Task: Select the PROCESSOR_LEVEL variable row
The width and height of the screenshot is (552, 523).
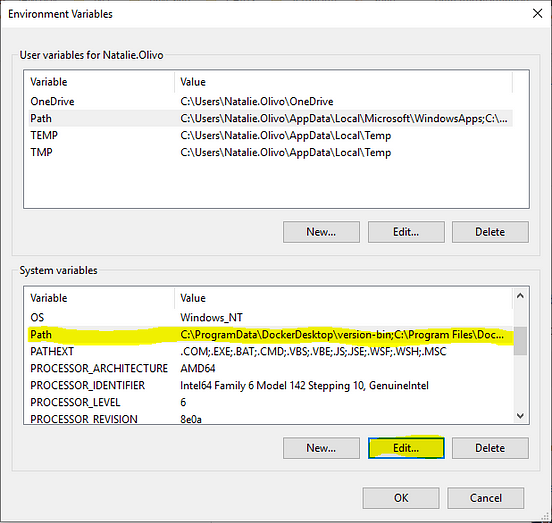Action: pyautogui.click(x=270, y=402)
